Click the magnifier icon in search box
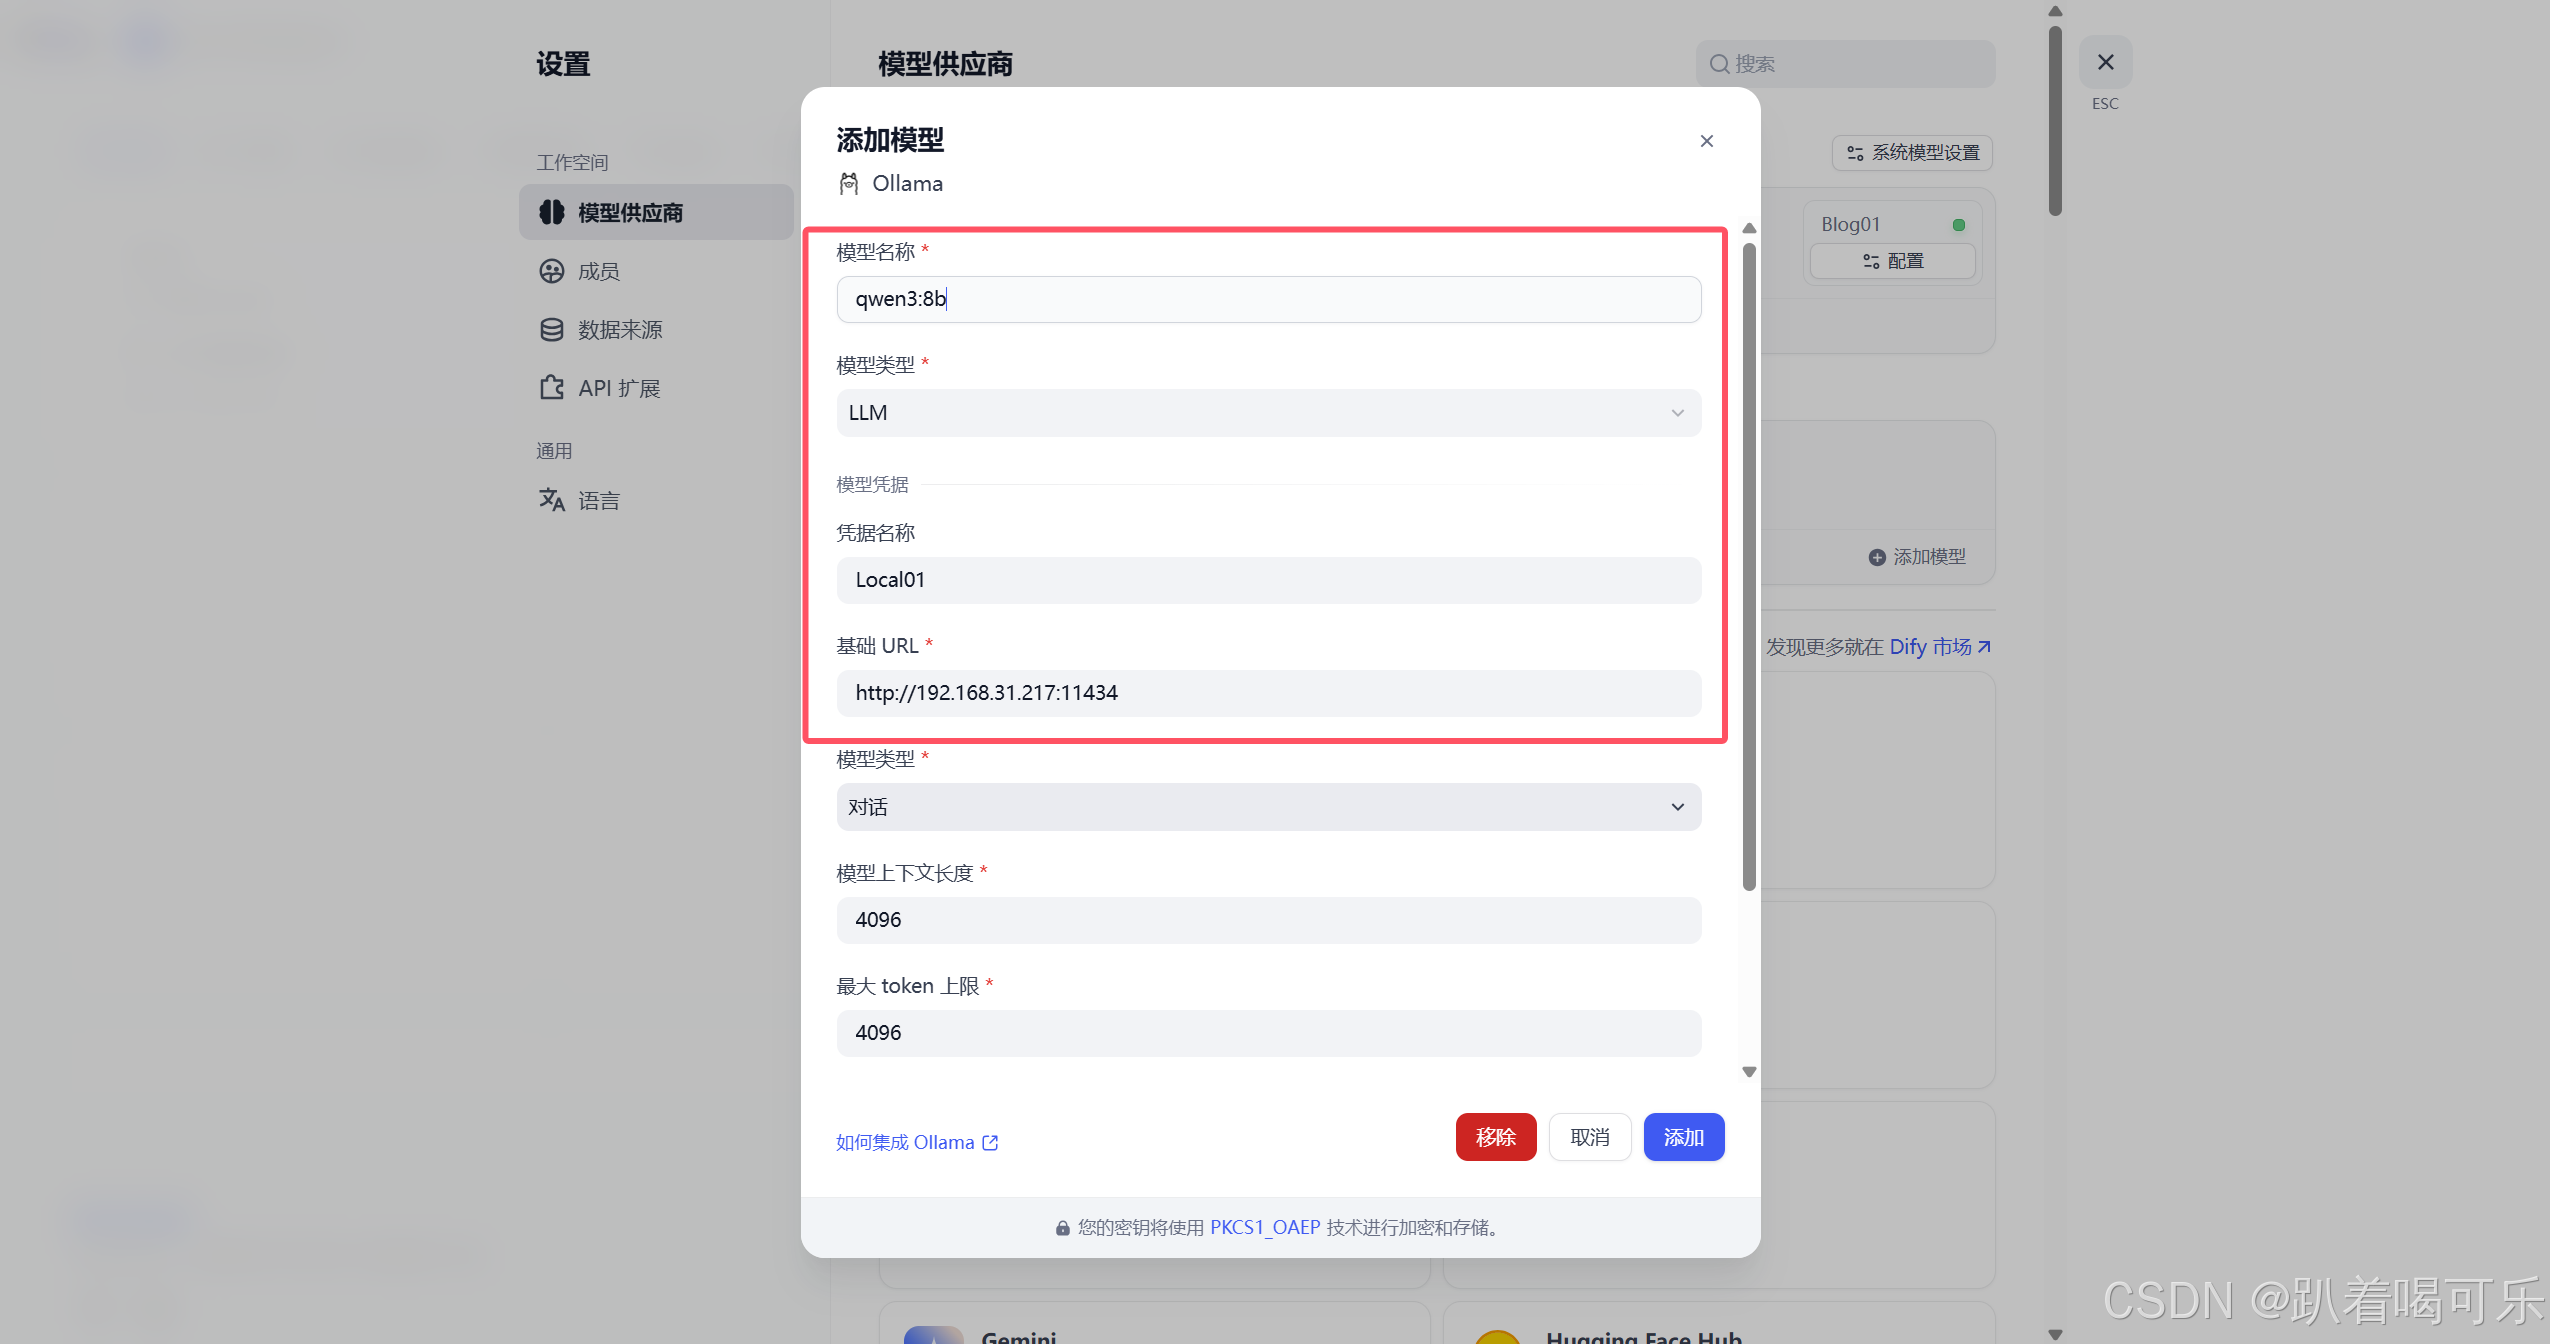Viewport: 2550px width, 1344px height. (1719, 64)
